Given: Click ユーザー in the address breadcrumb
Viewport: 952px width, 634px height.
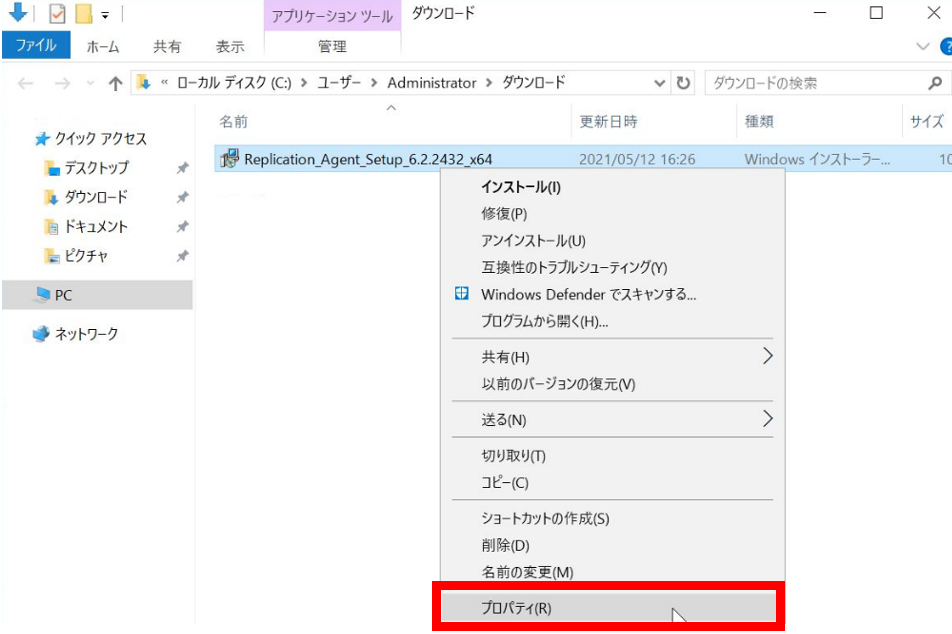Looking at the screenshot, I should [339, 83].
